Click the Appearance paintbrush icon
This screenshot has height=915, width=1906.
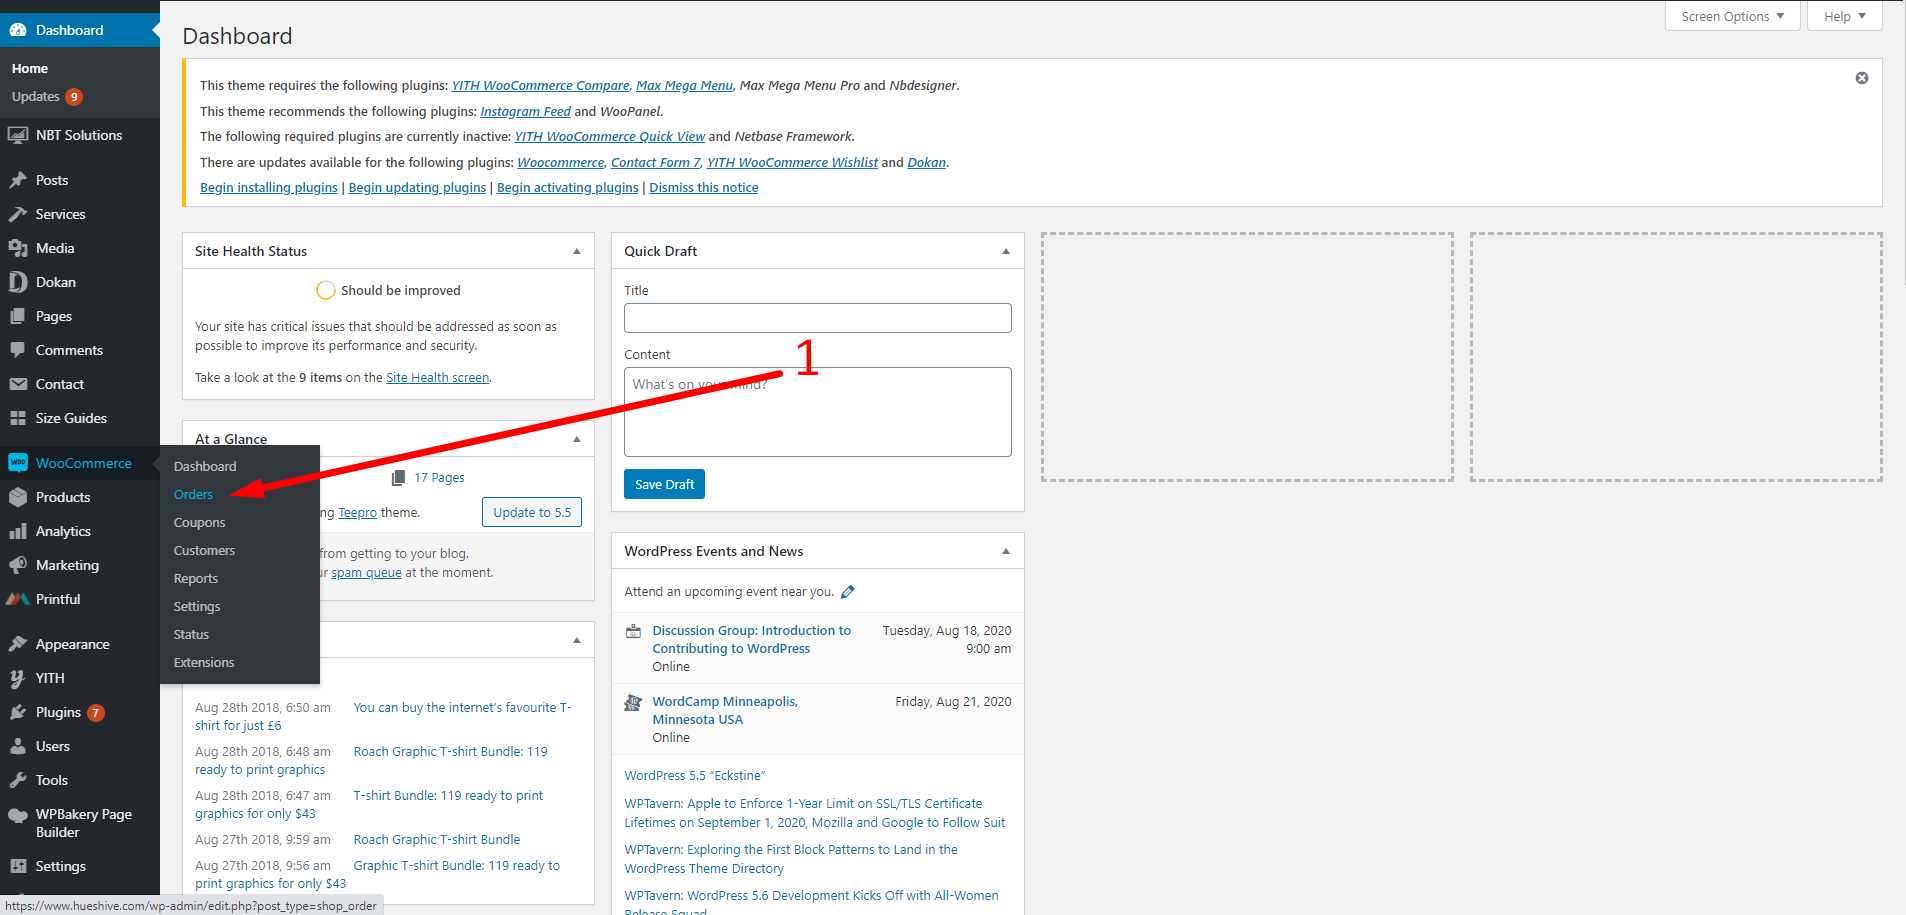coord(18,644)
